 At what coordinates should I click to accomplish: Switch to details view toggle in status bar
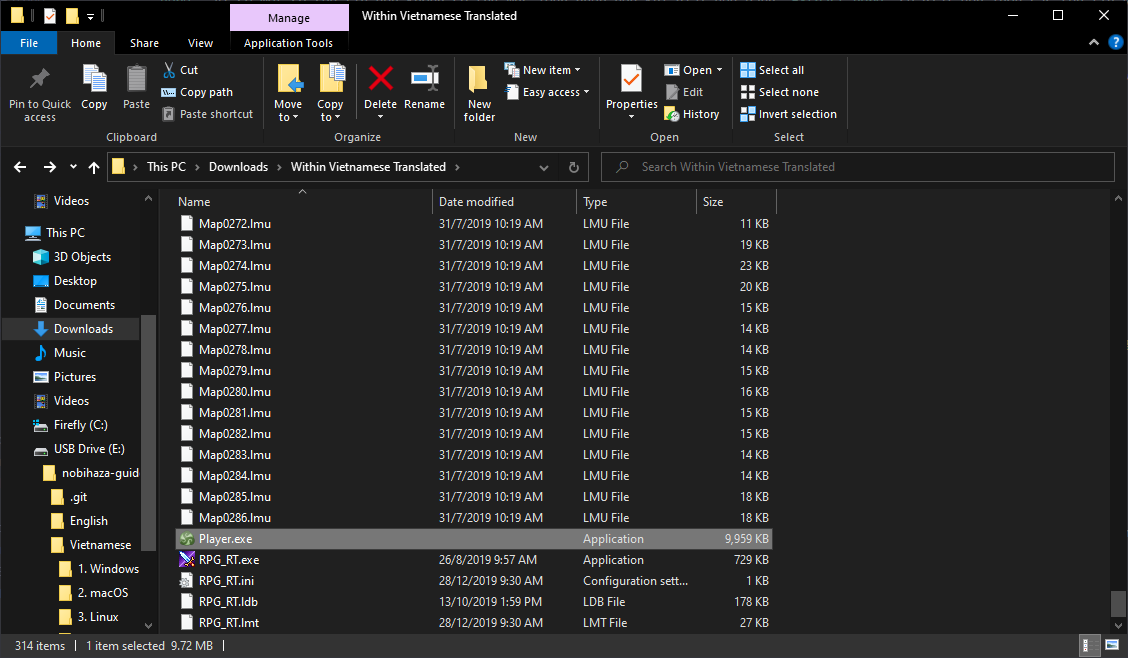pyautogui.click(x=1088, y=646)
